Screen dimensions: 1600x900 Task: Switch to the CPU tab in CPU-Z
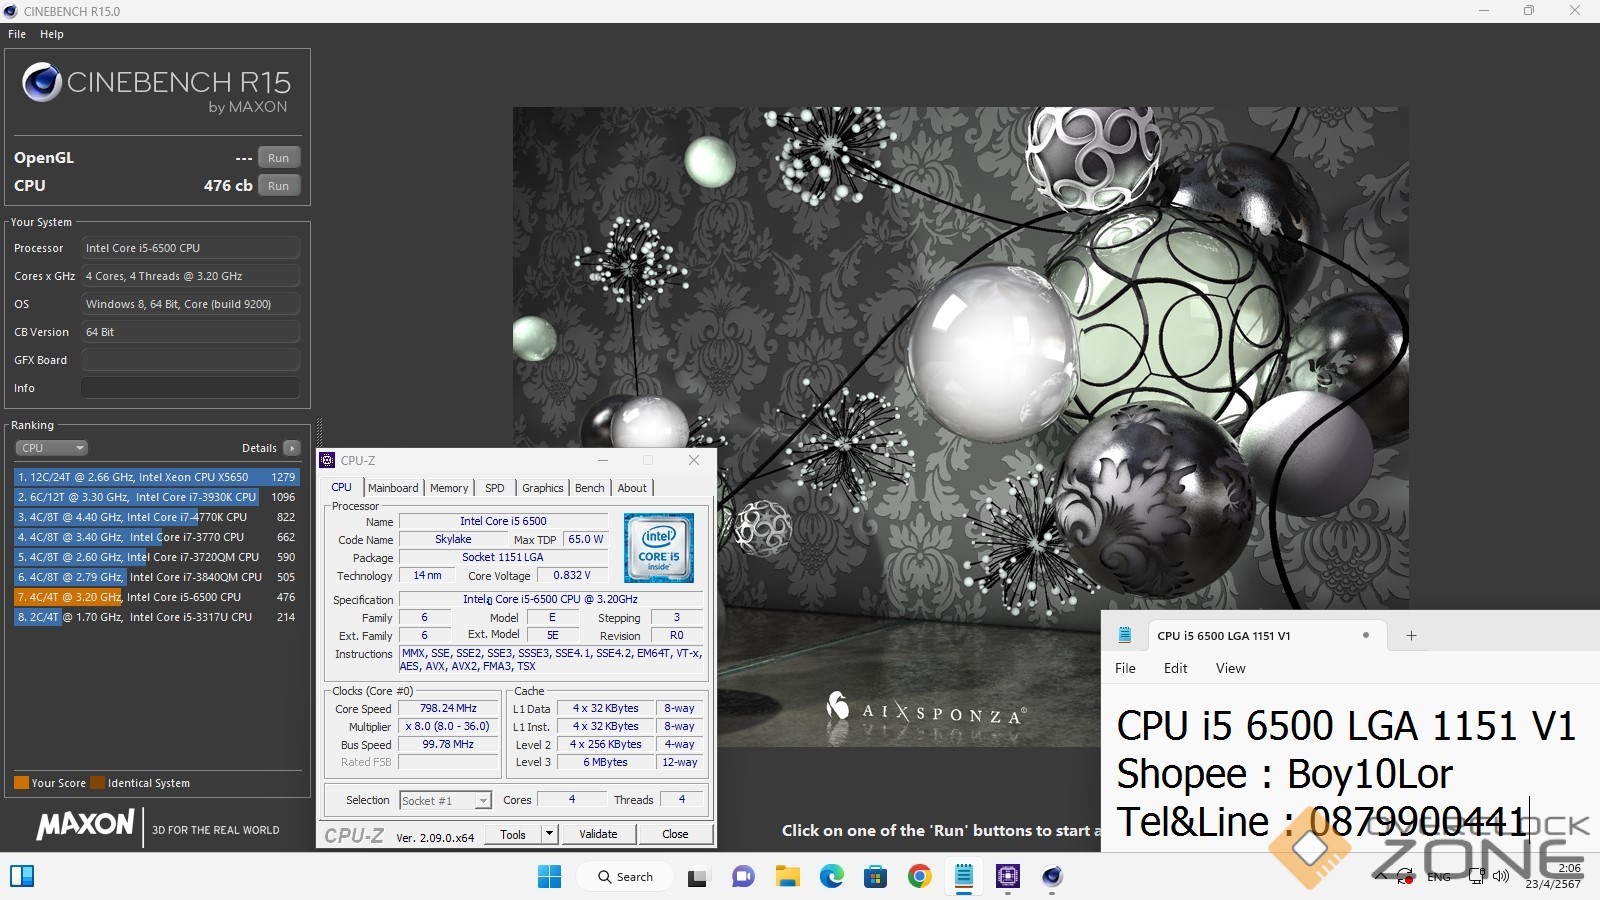[x=341, y=488]
